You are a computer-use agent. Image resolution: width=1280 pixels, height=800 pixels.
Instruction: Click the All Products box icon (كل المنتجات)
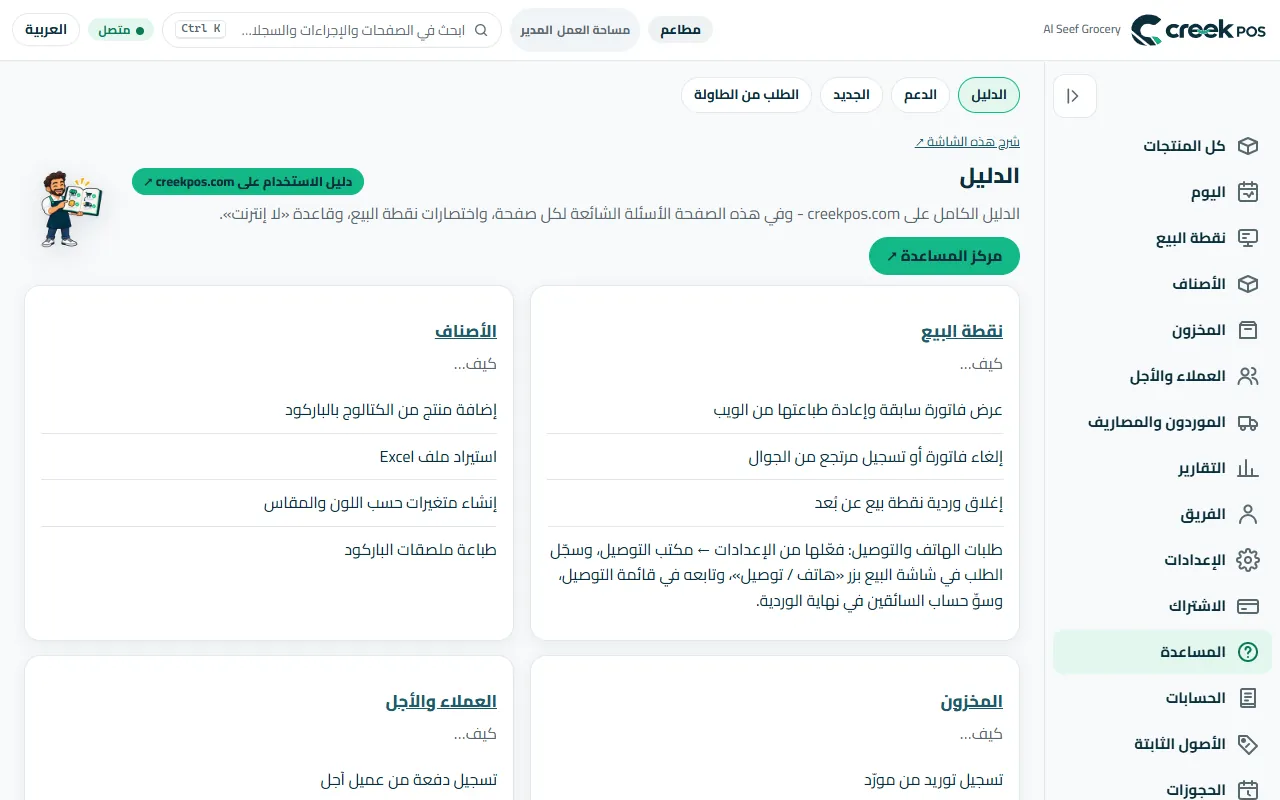1247,146
